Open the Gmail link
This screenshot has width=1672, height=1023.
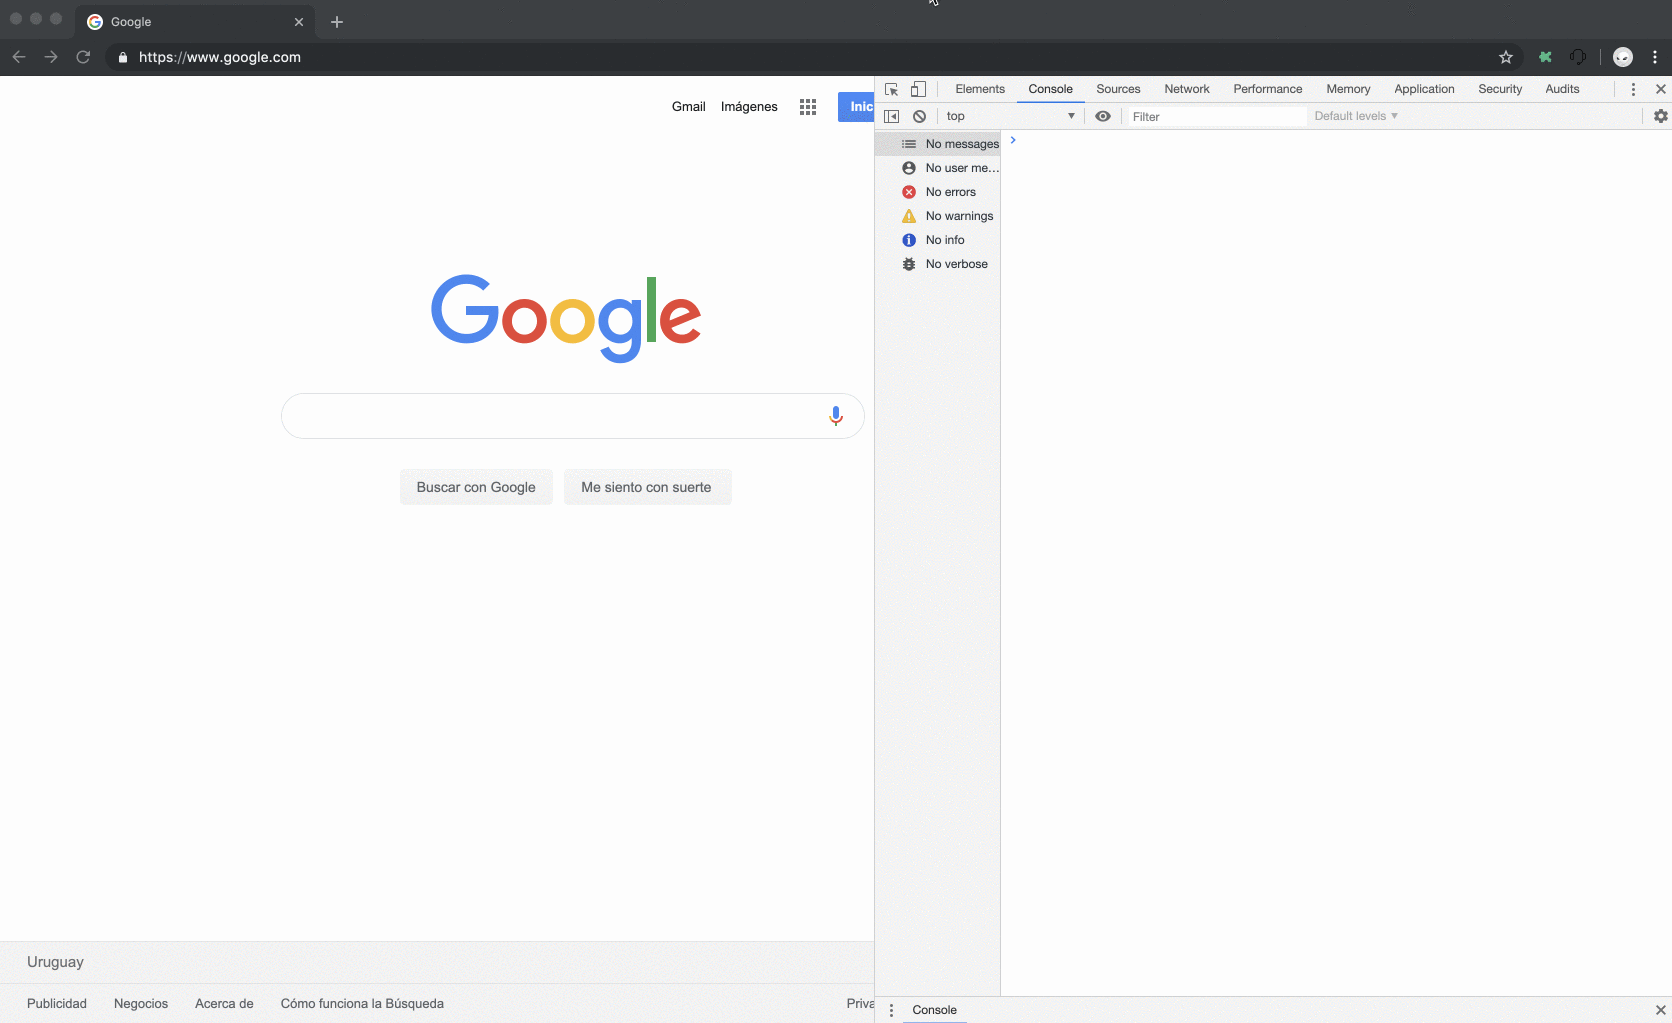pyautogui.click(x=688, y=107)
